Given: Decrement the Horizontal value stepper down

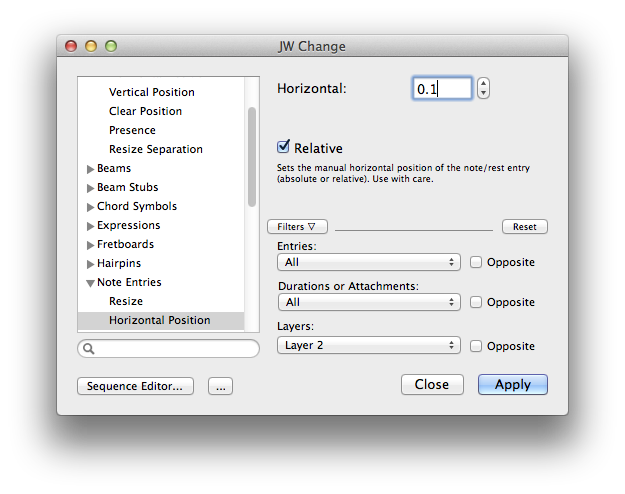Looking at the screenshot, I should [x=484, y=94].
